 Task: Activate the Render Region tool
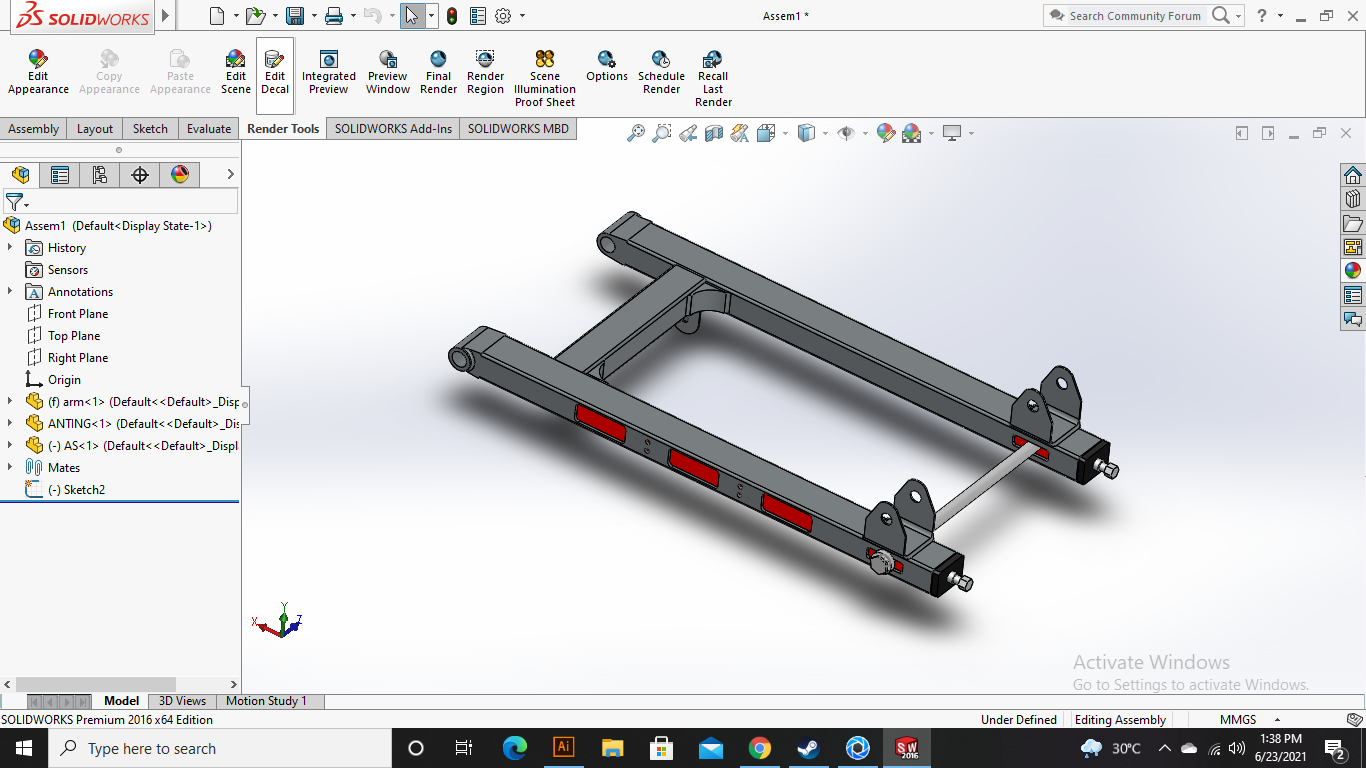pyautogui.click(x=485, y=72)
